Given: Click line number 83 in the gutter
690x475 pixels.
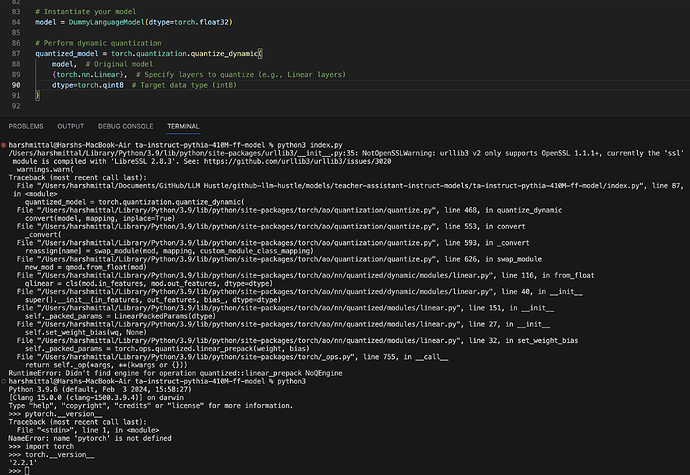Looking at the screenshot, I should coord(17,9).
